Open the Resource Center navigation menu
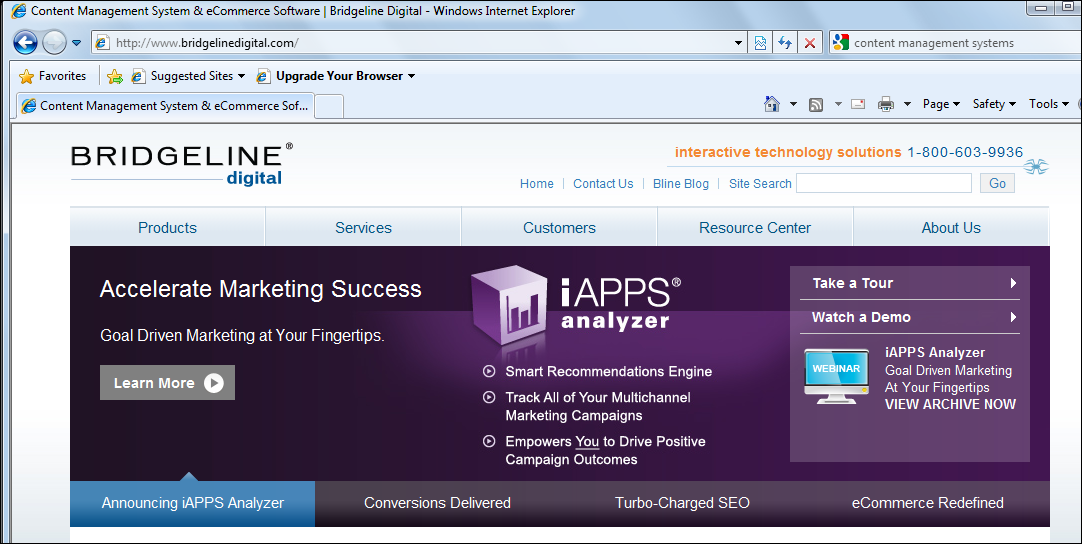This screenshot has width=1082, height=544. tap(755, 227)
